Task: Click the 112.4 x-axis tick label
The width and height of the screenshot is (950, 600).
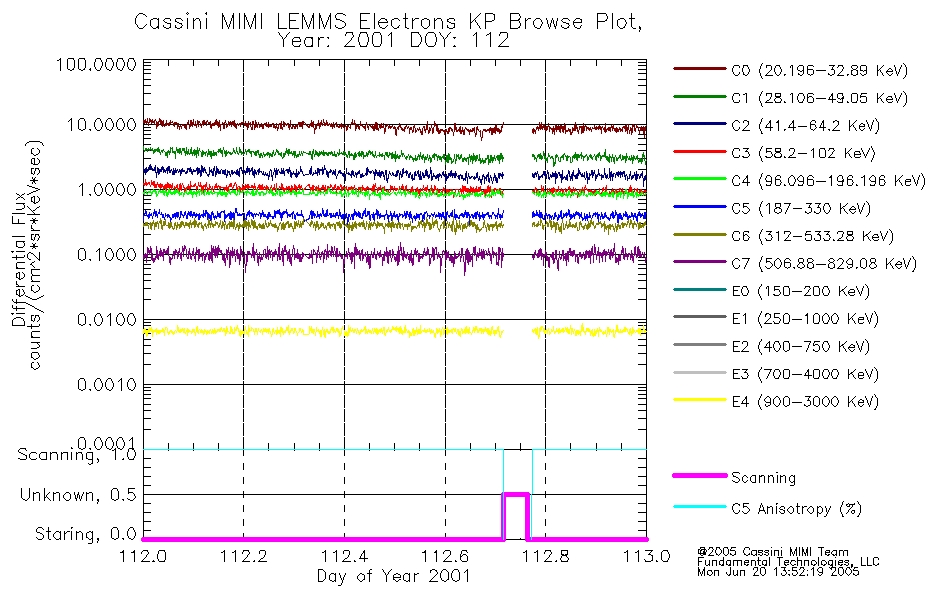Action: click(344, 556)
